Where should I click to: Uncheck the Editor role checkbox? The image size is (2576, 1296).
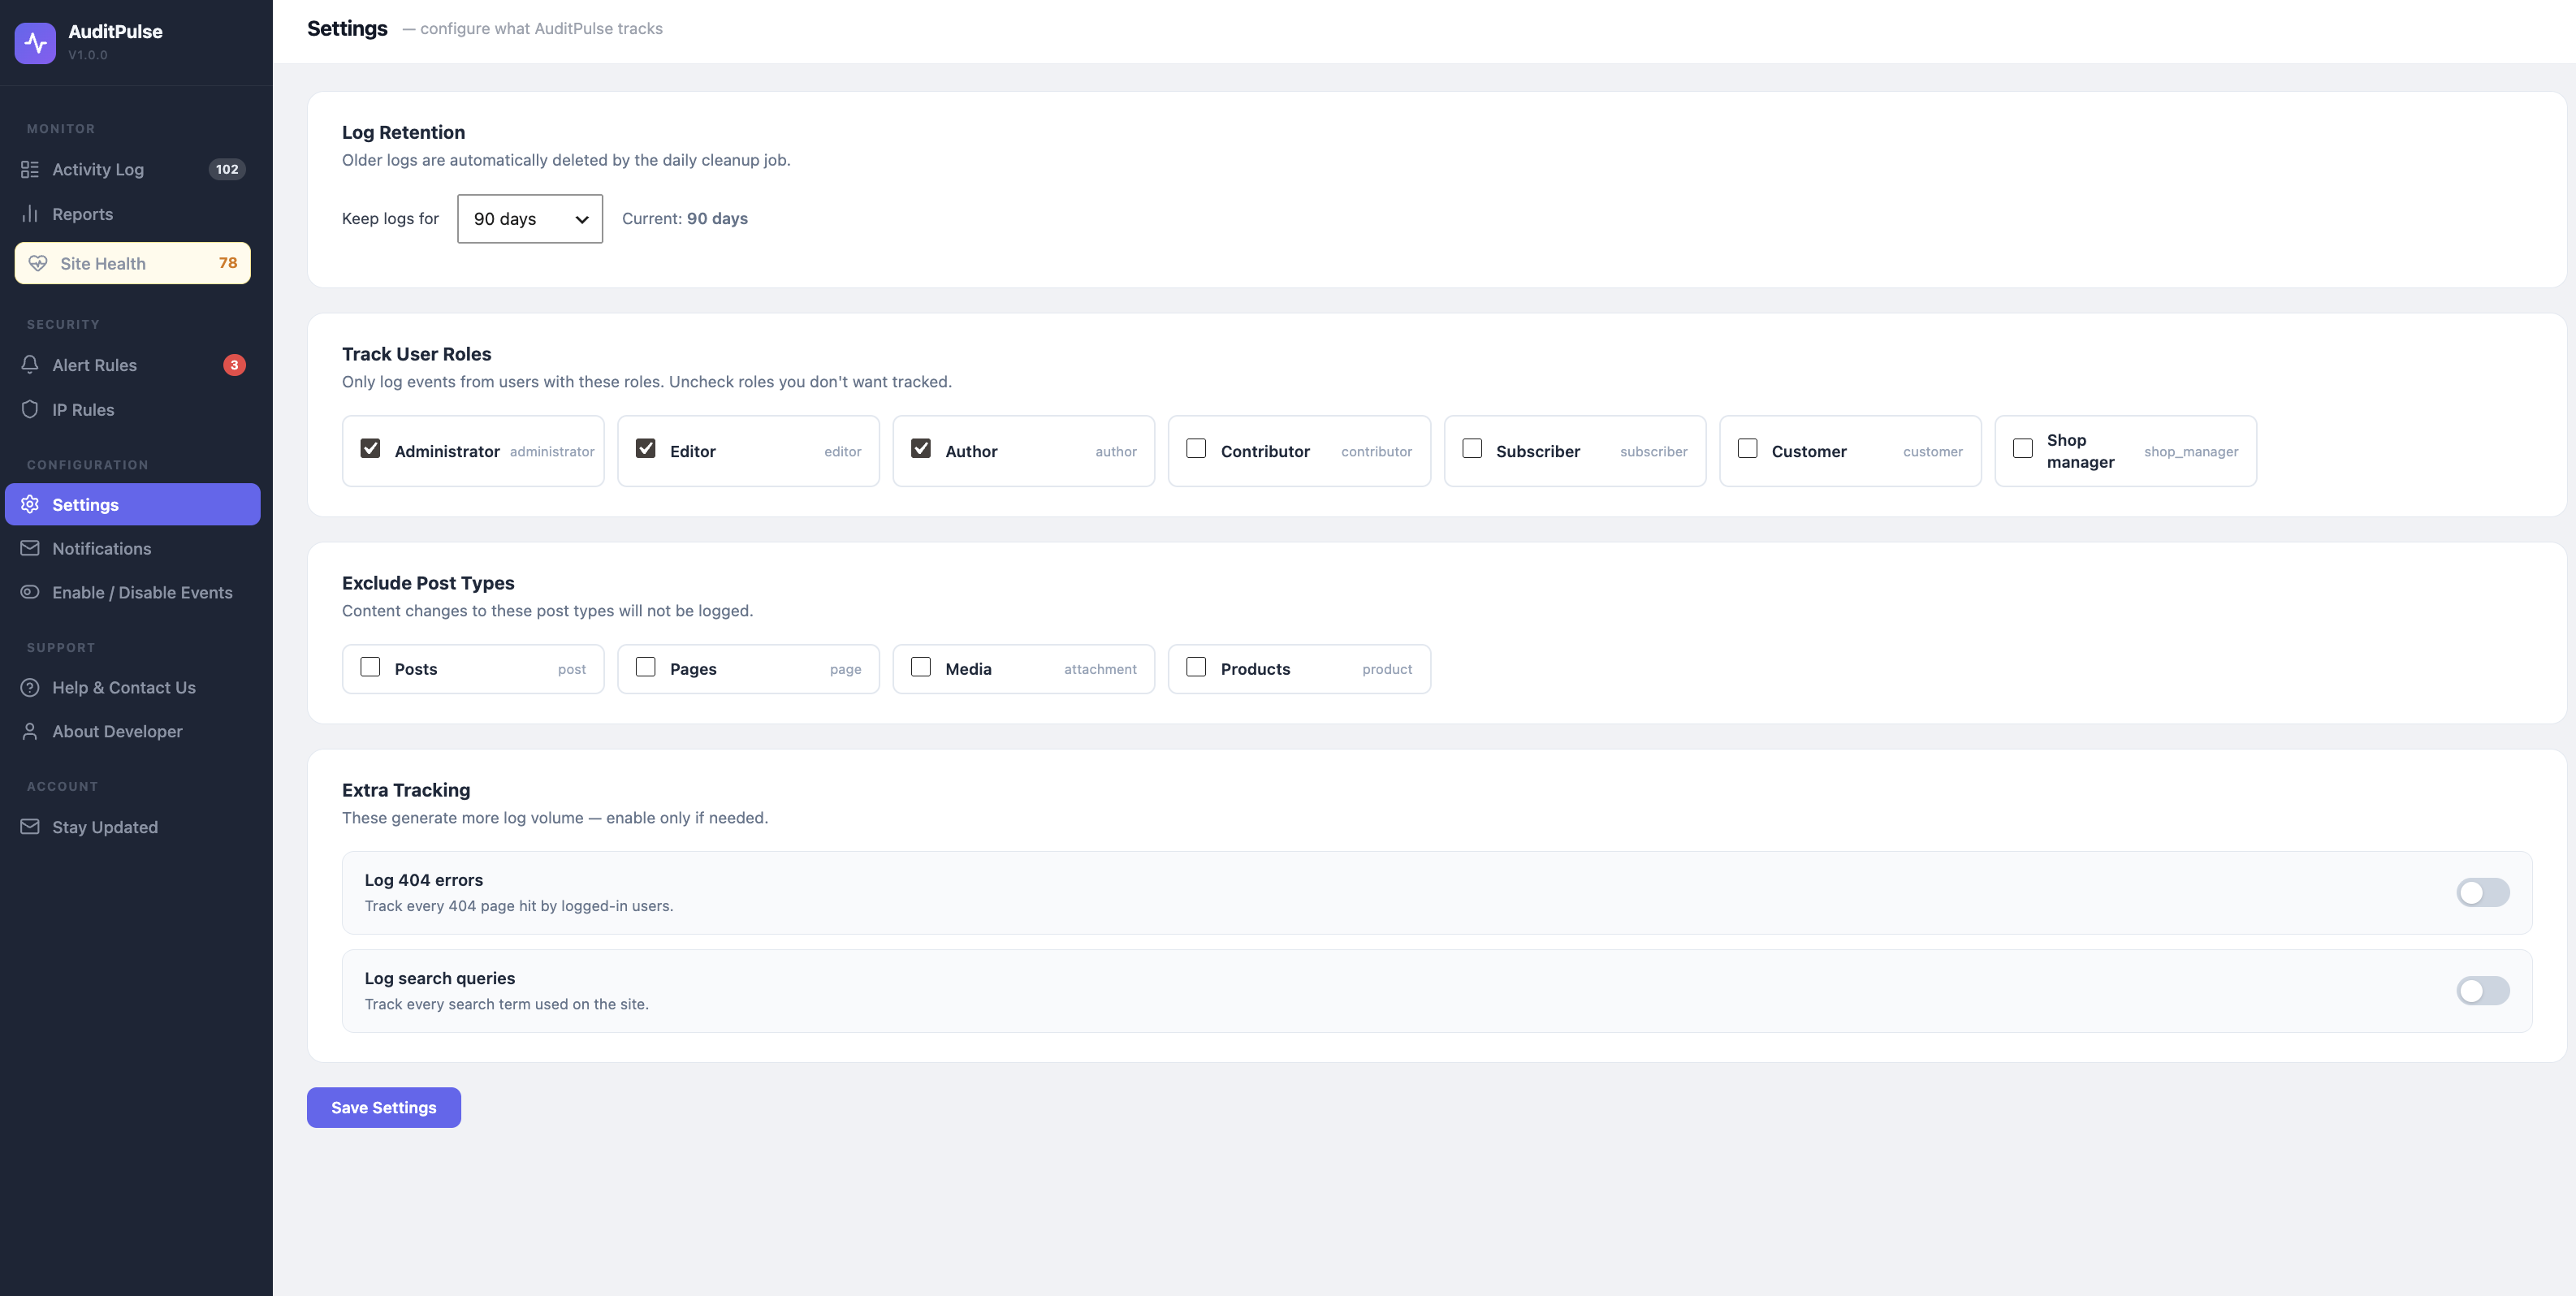[646, 448]
